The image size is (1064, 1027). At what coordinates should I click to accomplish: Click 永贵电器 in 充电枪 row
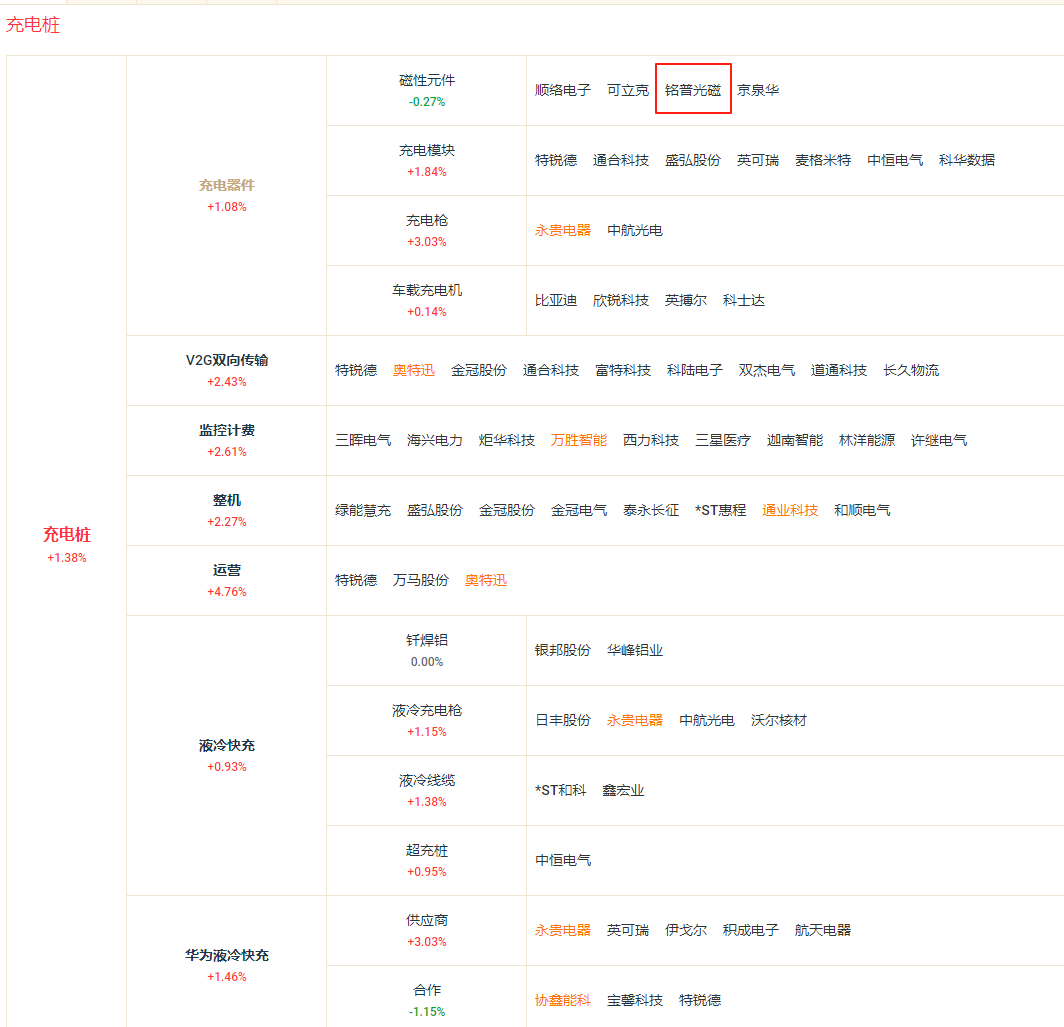pos(563,230)
